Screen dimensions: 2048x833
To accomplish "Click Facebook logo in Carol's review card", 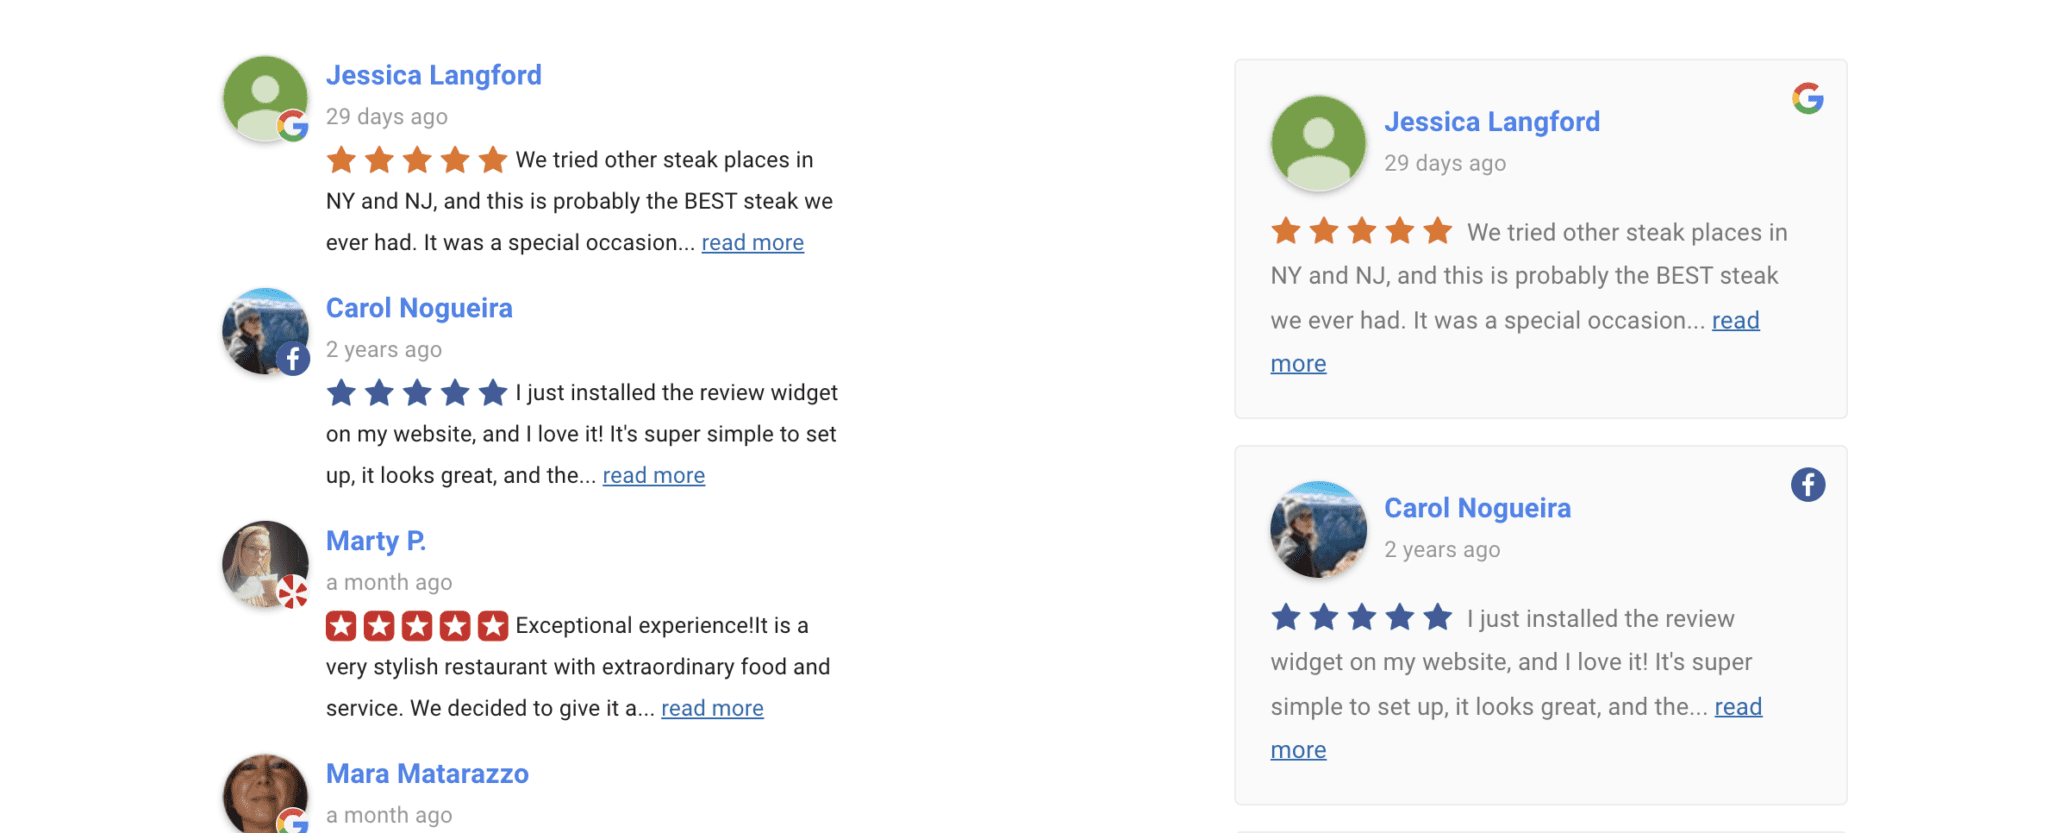I will [x=1807, y=485].
